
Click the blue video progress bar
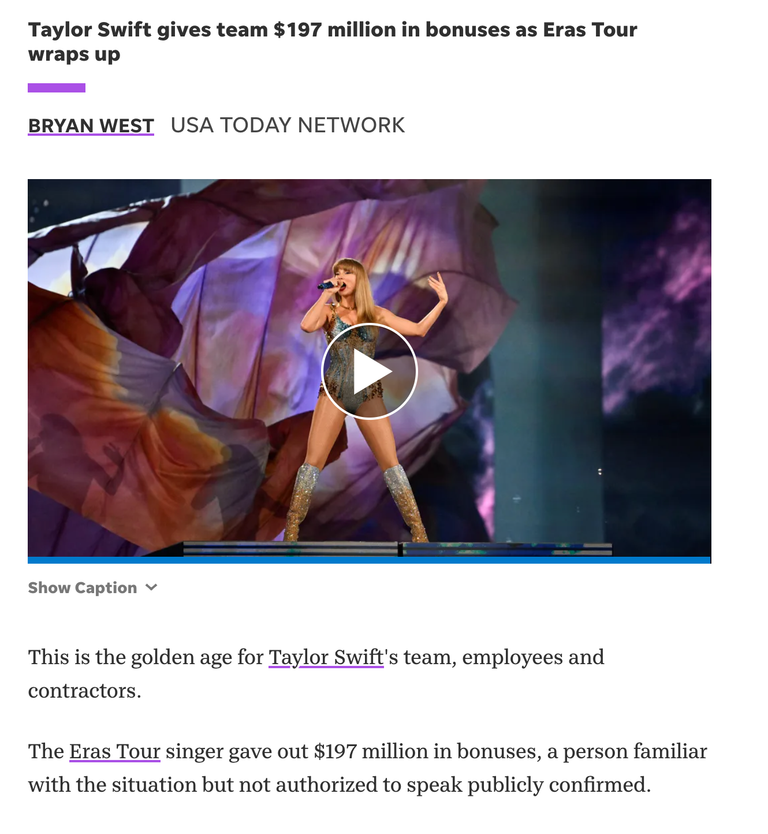click(369, 560)
